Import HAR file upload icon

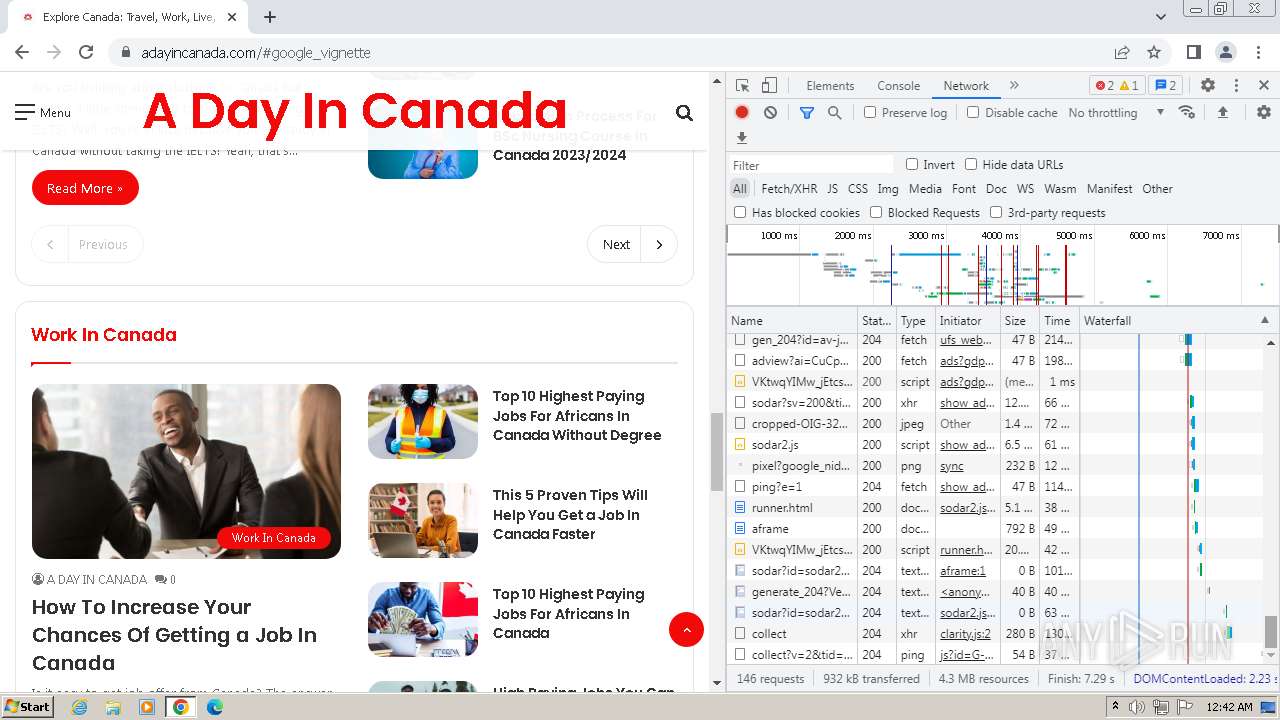(x=1223, y=113)
